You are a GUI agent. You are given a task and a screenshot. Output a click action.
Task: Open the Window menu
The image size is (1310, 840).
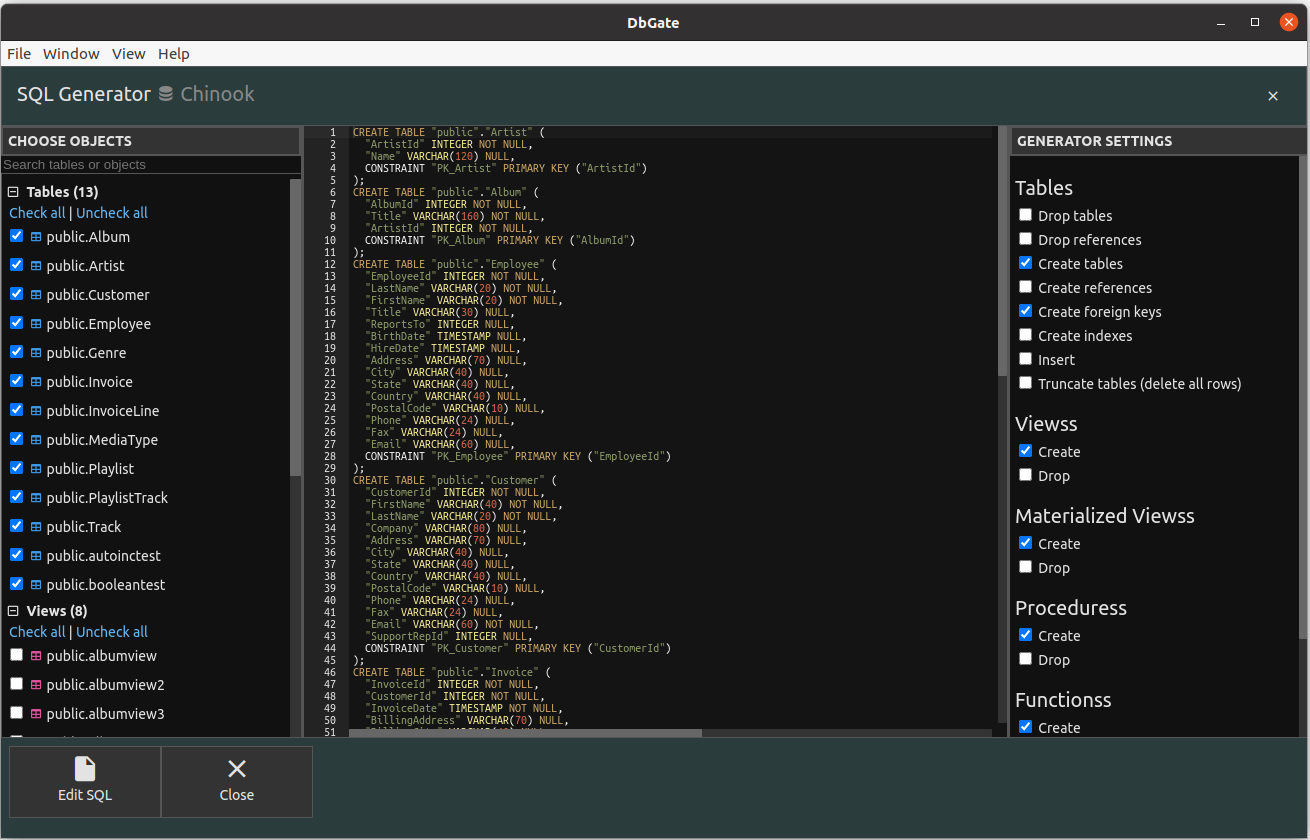pyautogui.click(x=71, y=54)
